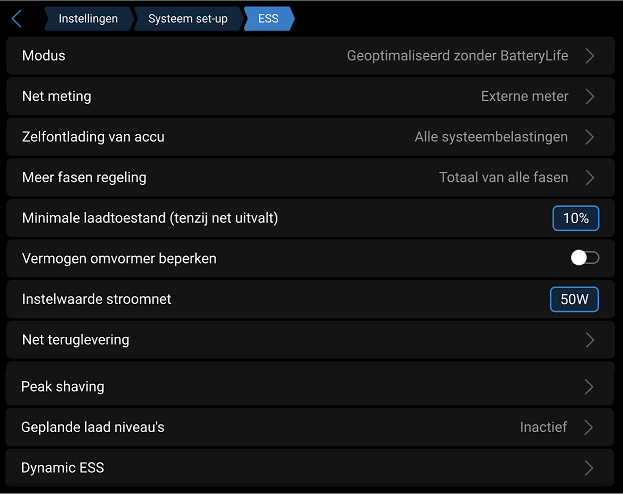623x494 pixels.
Task: Select the Alle systeembelastingen option value
Action: 491,137
